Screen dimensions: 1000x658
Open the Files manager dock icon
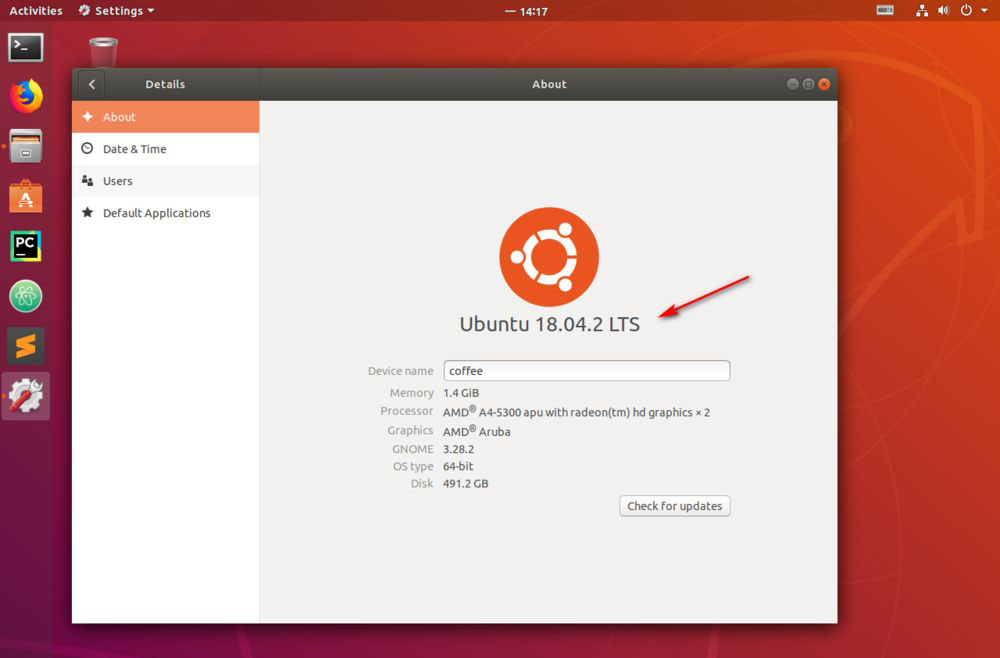[26, 147]
